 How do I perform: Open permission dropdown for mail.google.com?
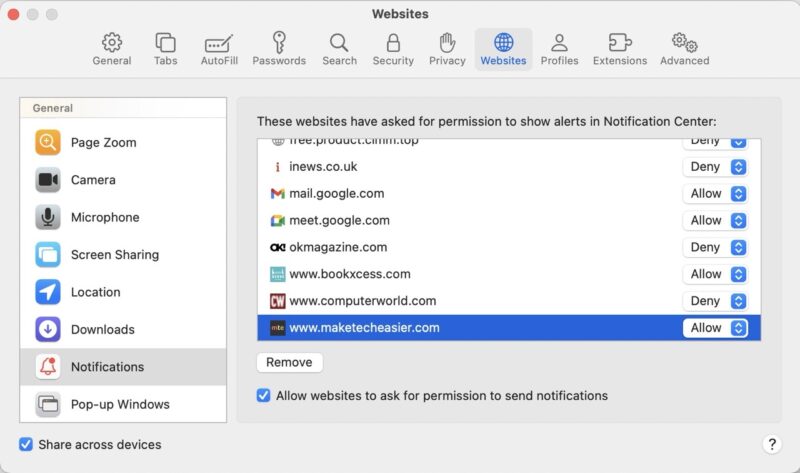point(715,193)
